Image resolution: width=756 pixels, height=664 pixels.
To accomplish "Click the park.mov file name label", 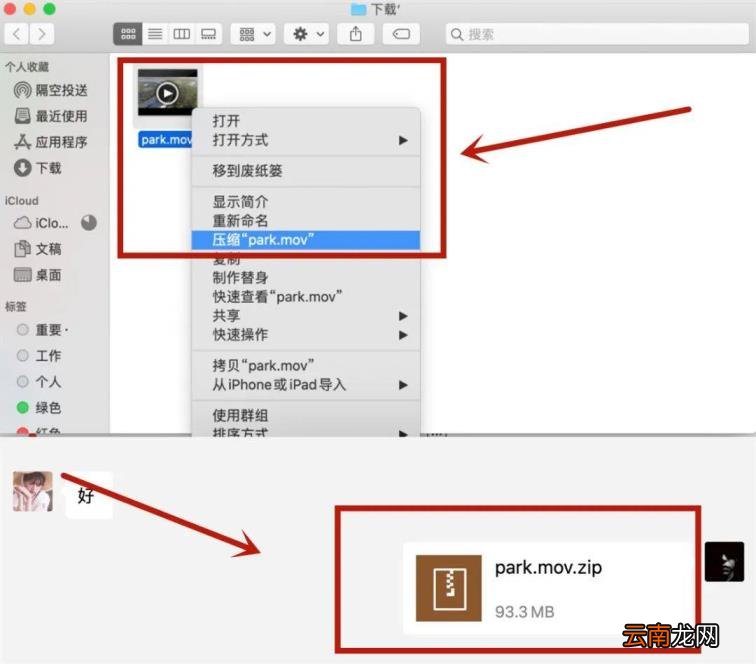I will (165, 140).
